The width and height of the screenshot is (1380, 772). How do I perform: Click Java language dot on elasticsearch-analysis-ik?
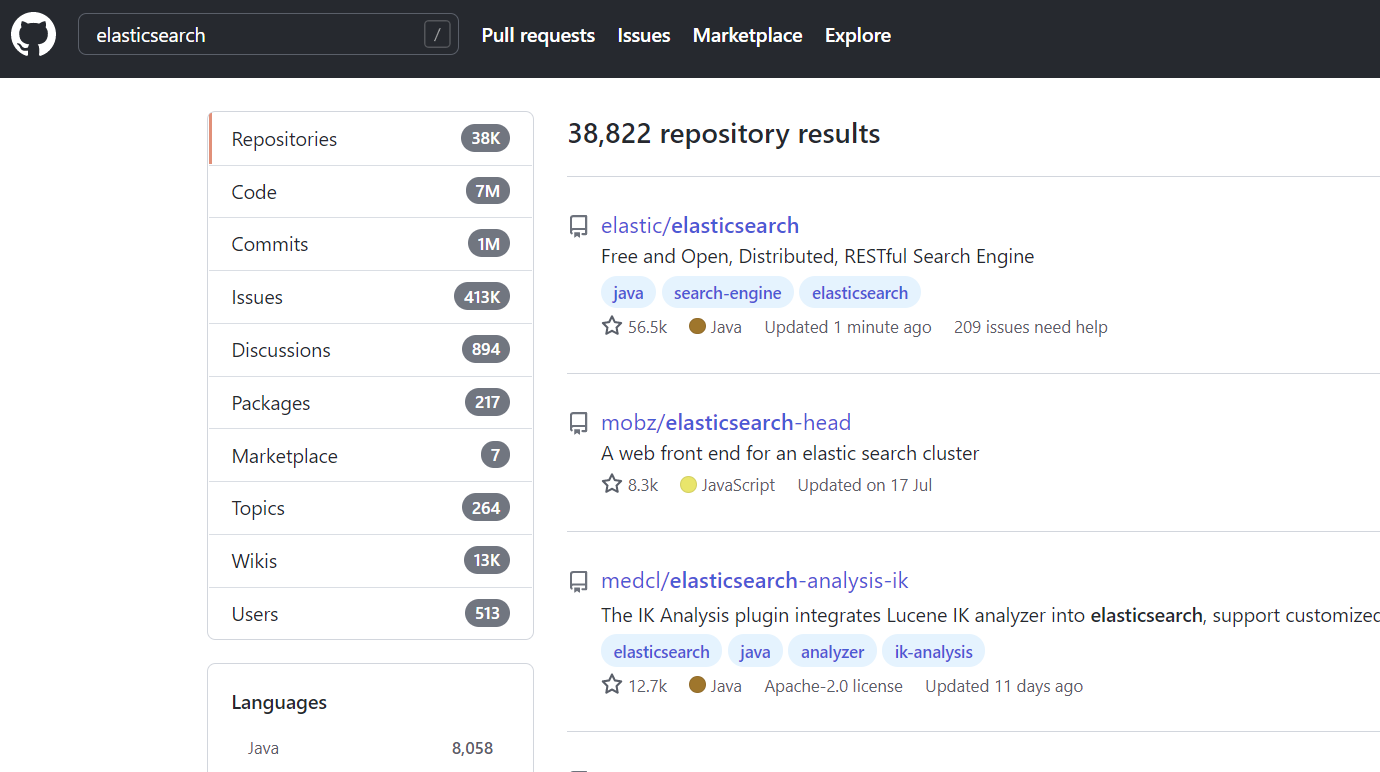click(x=697, y=685)
